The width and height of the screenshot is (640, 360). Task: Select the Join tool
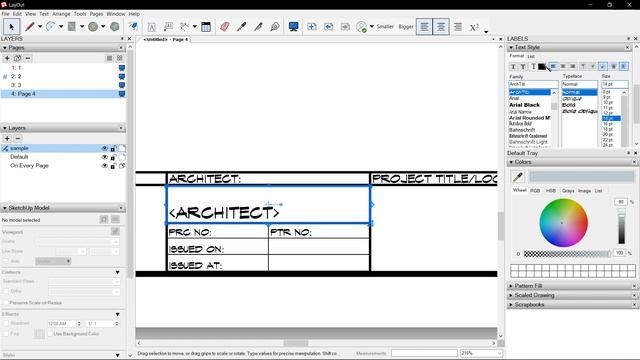click(275, 27)
